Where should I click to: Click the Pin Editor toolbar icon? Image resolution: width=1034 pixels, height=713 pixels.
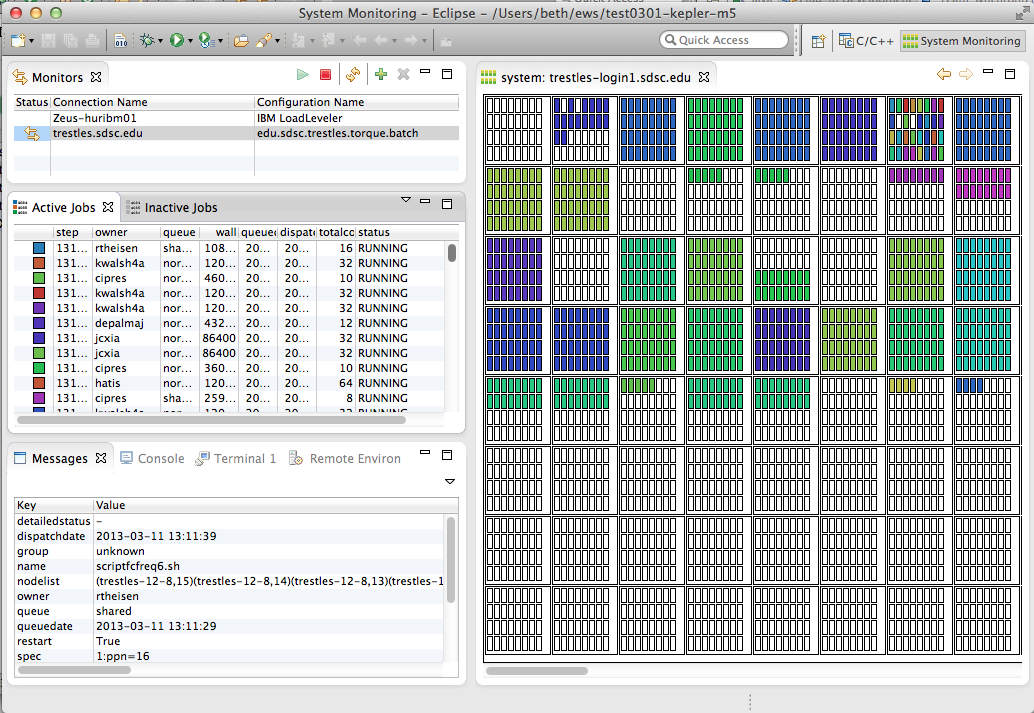[446, 41]
